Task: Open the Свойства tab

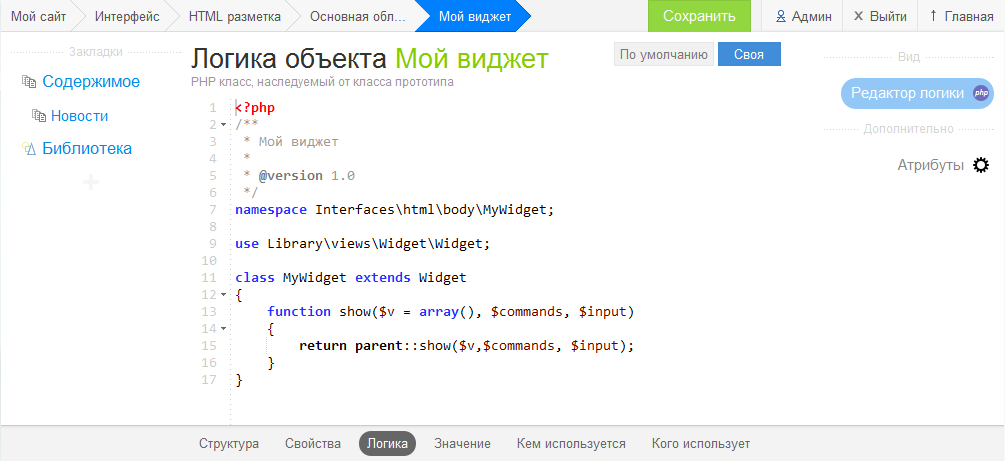Action: [313, 444]
